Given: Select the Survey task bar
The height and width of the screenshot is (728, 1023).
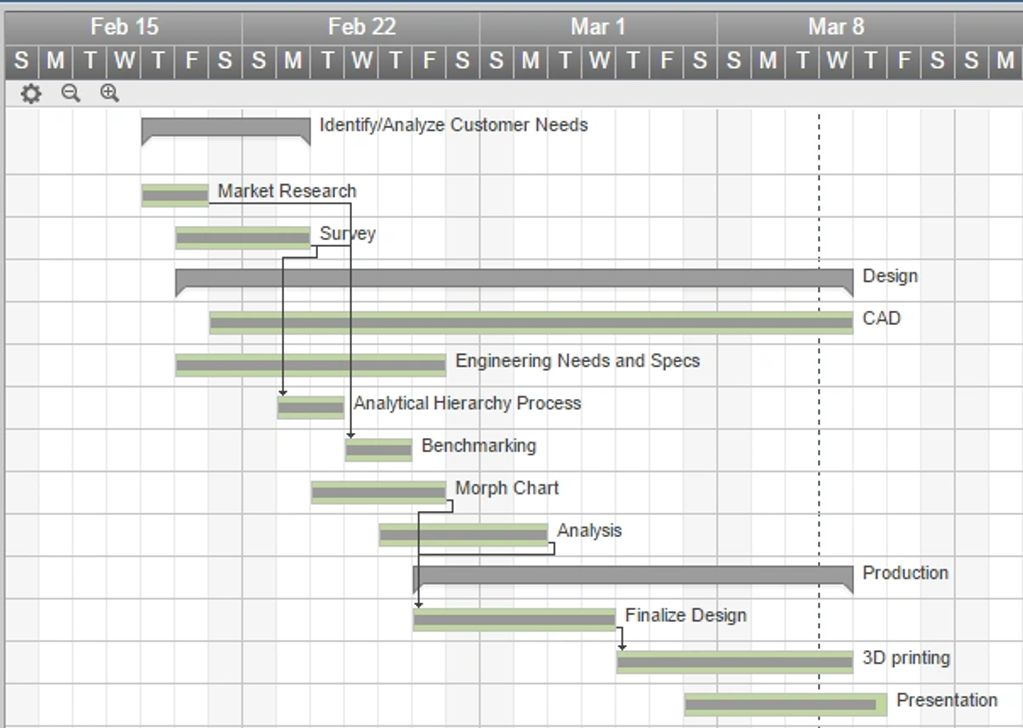Looking at the screenshot, I should click(243, 238).
